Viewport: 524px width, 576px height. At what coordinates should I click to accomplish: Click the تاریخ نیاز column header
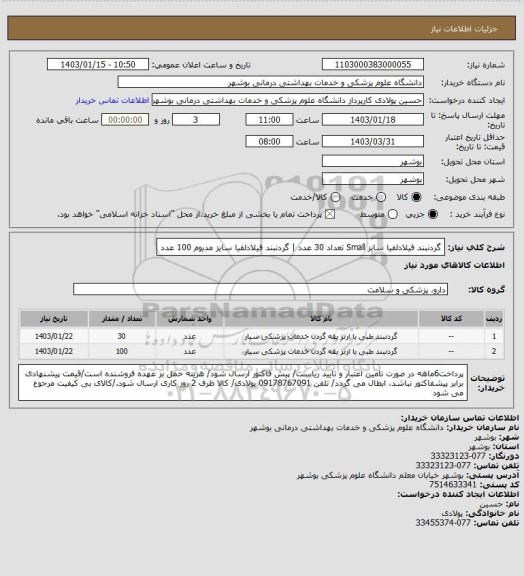click(54, 318)
